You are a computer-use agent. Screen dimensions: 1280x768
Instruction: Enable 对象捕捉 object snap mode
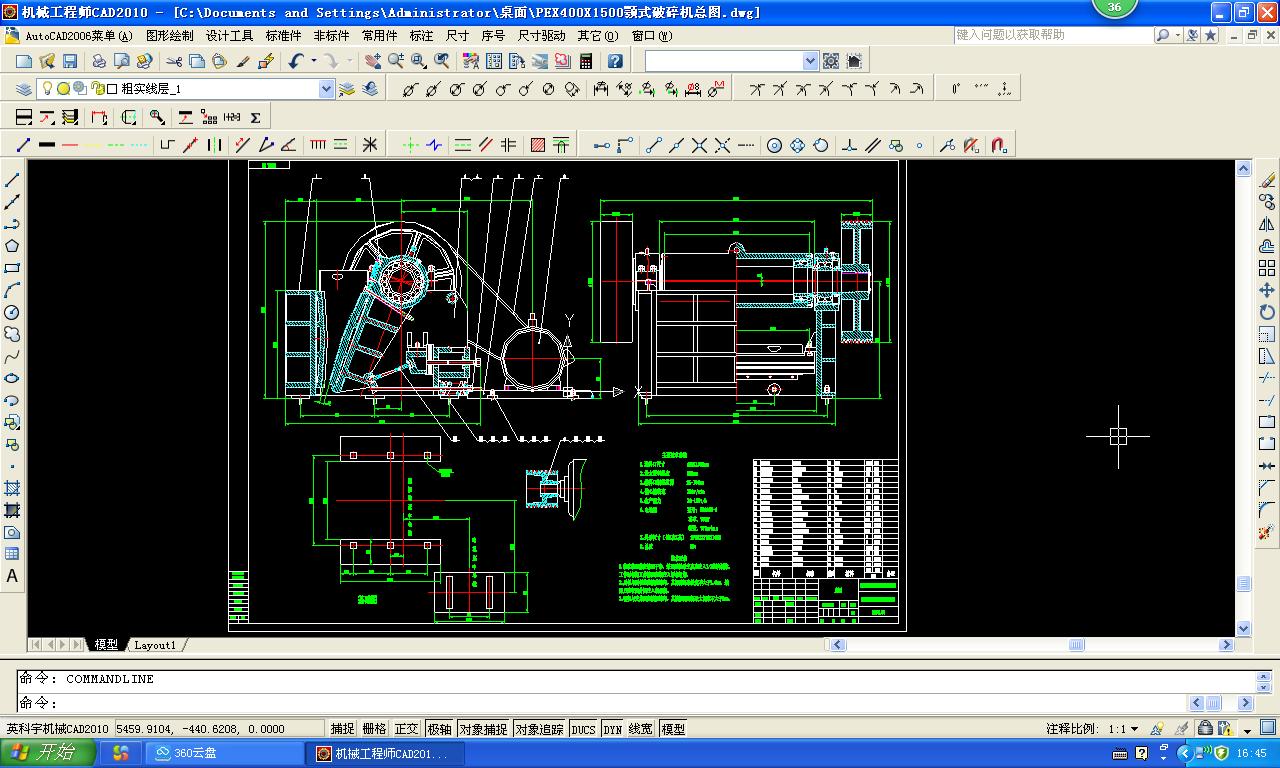[x=481, y=728]
